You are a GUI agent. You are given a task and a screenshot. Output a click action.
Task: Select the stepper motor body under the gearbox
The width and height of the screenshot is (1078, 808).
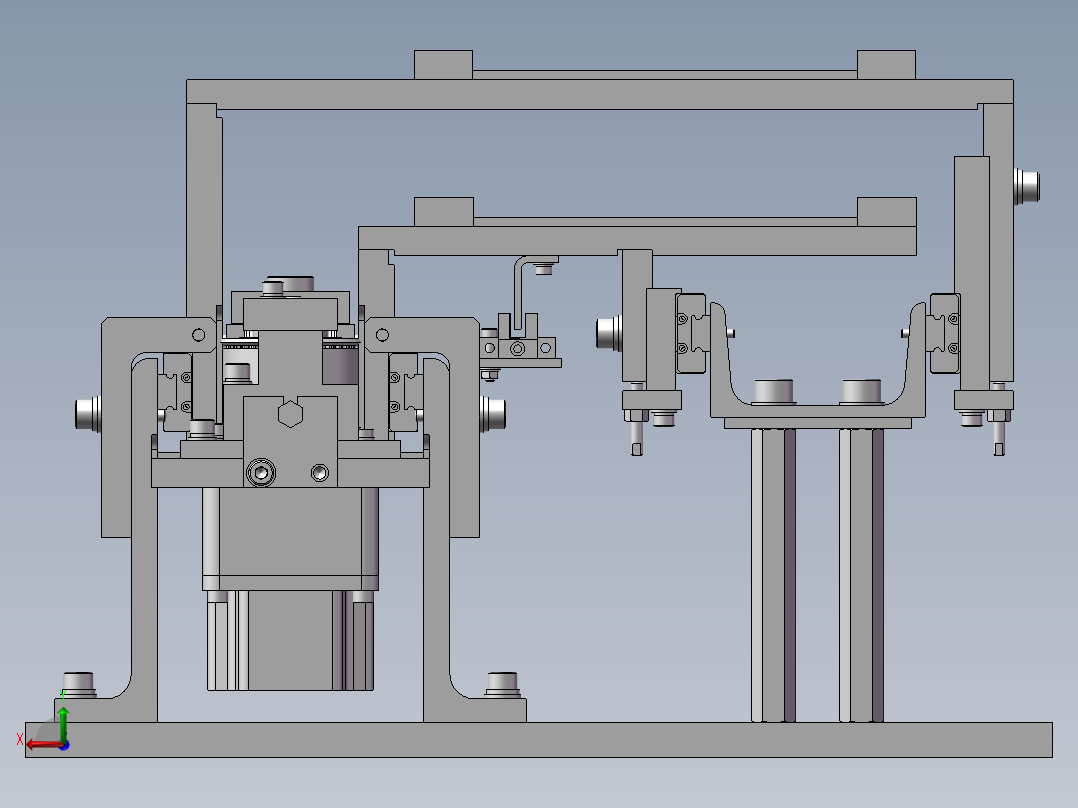pos(290,640)
